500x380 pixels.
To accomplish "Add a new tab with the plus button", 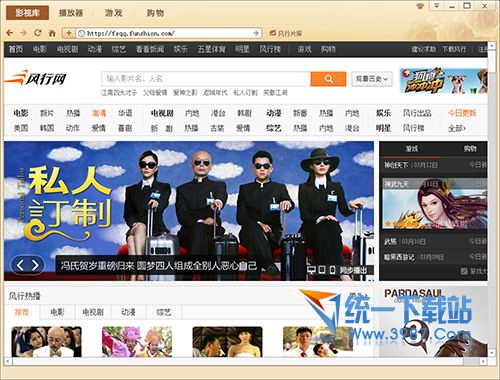I will 69,33.
